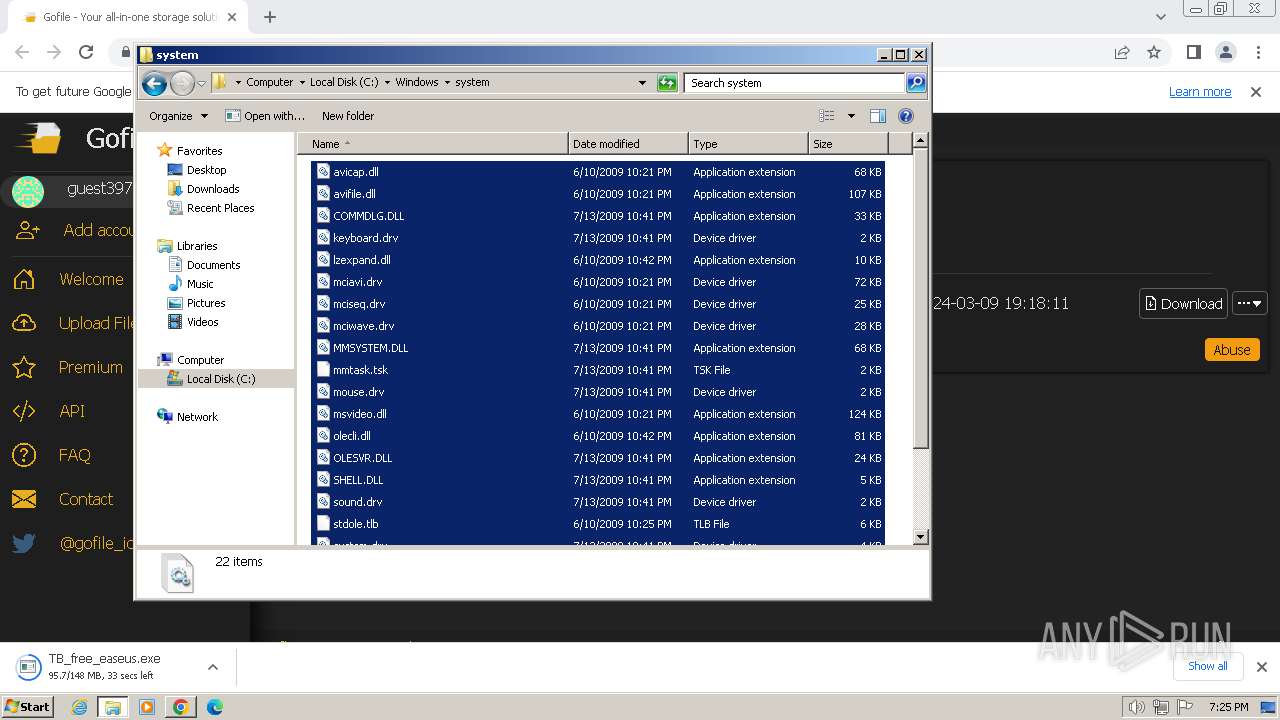Select Music library
This screenshot has height=720, width=1280.
200,284
